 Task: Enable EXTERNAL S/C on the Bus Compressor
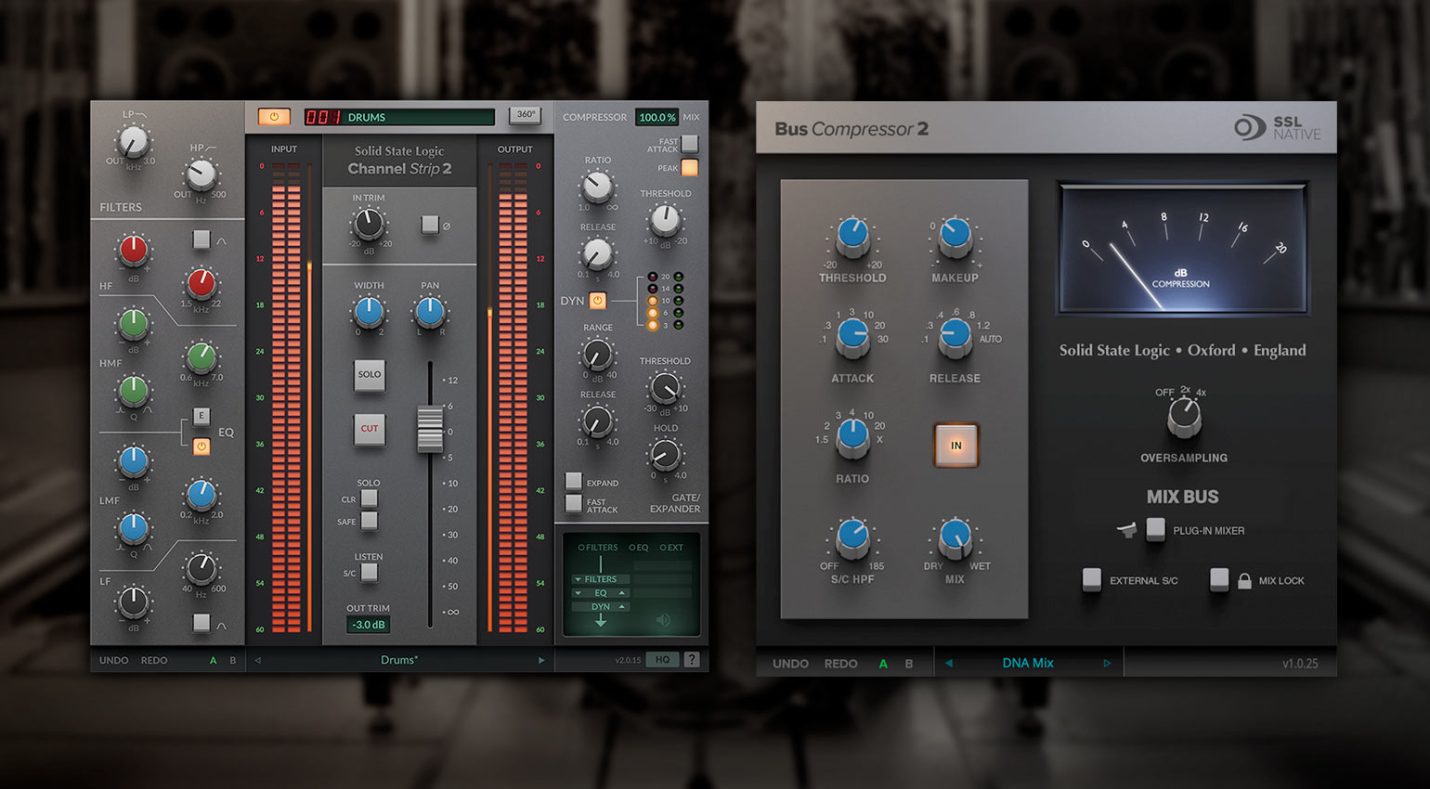coord(1093,580)
